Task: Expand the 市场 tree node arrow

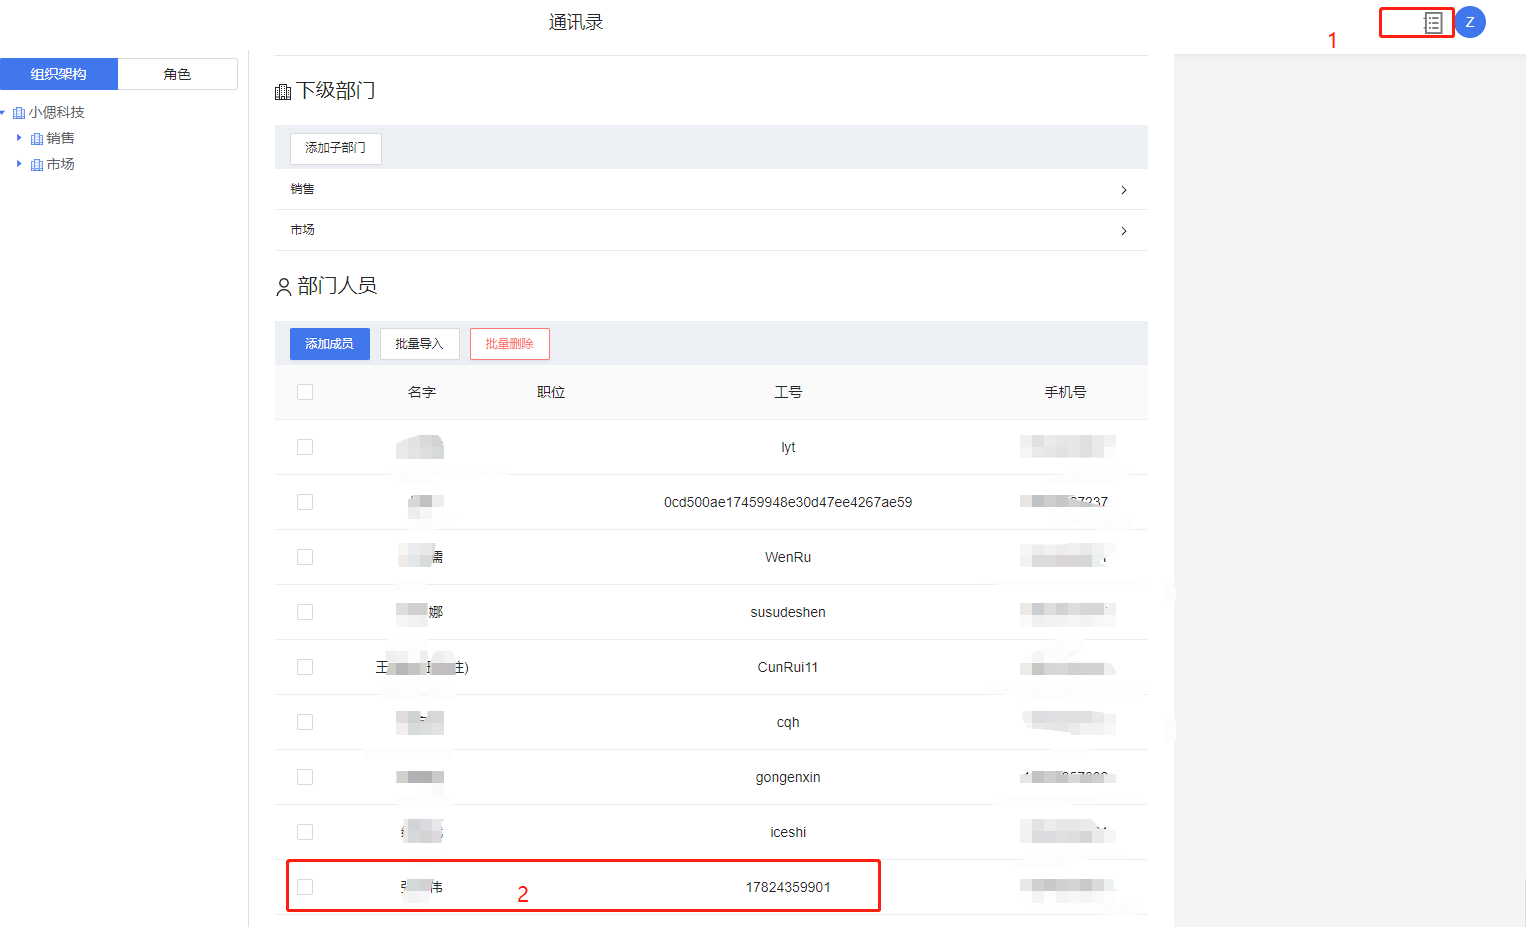Action: tap(19, 164)
